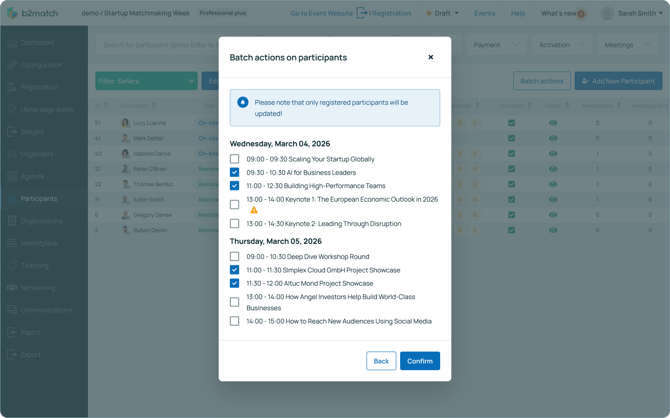This screenshot has height=418, width=670.
Task: Open the Draft status dropdown
Action: click(x=443, y=14)
